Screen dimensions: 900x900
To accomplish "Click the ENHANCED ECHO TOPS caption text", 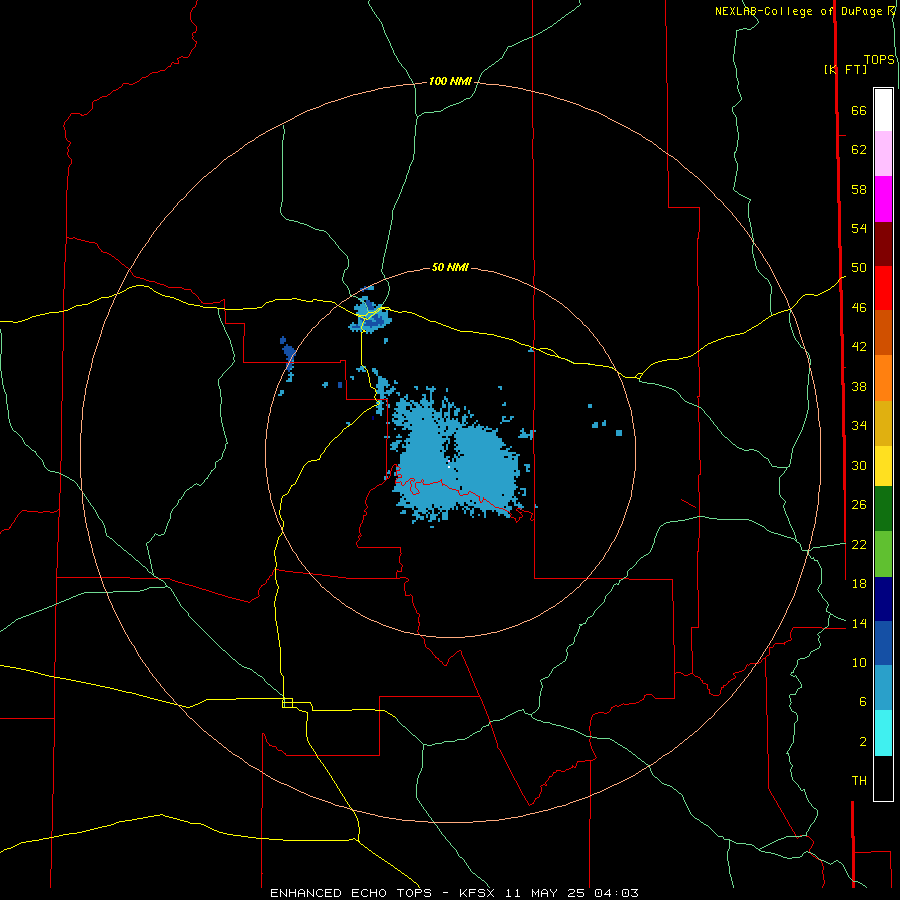I will coord(351,893).
